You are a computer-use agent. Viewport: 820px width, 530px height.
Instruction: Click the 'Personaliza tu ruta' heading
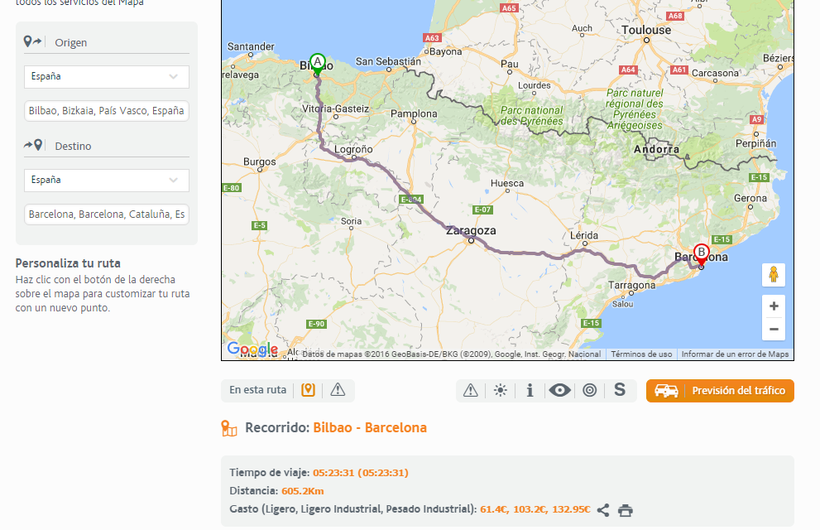pyautogui.click(x=68, y=263)
